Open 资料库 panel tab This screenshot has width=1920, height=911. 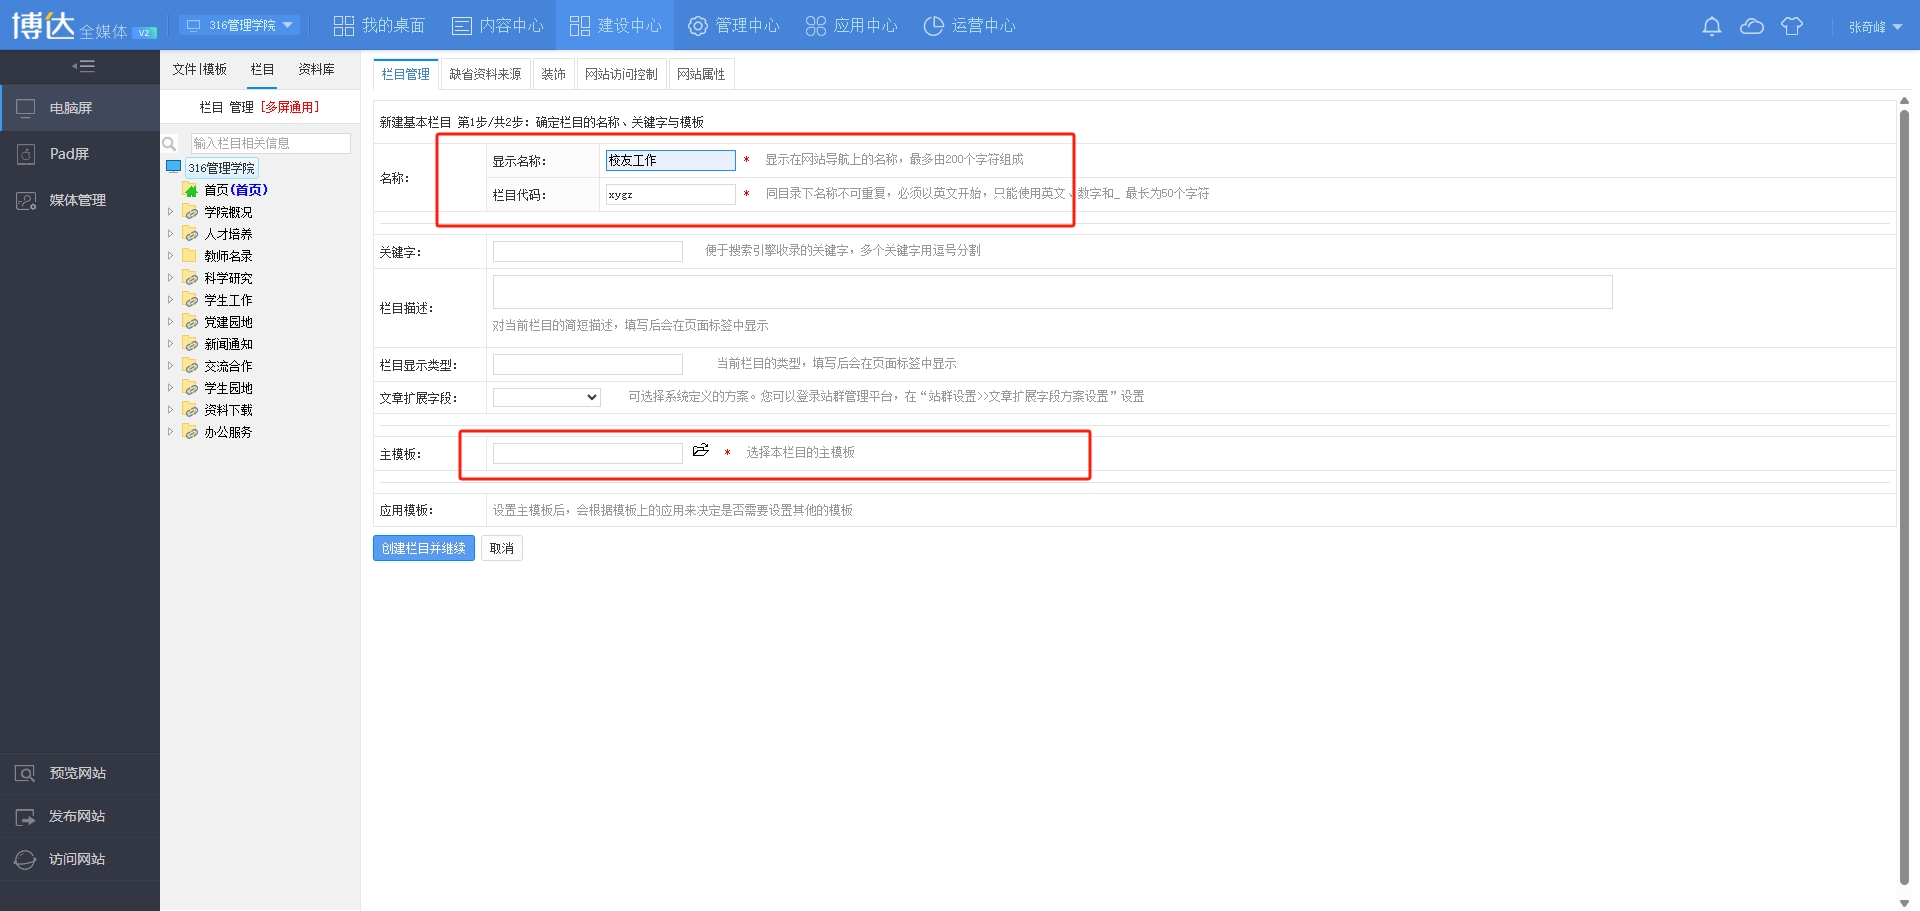(316, 69)
